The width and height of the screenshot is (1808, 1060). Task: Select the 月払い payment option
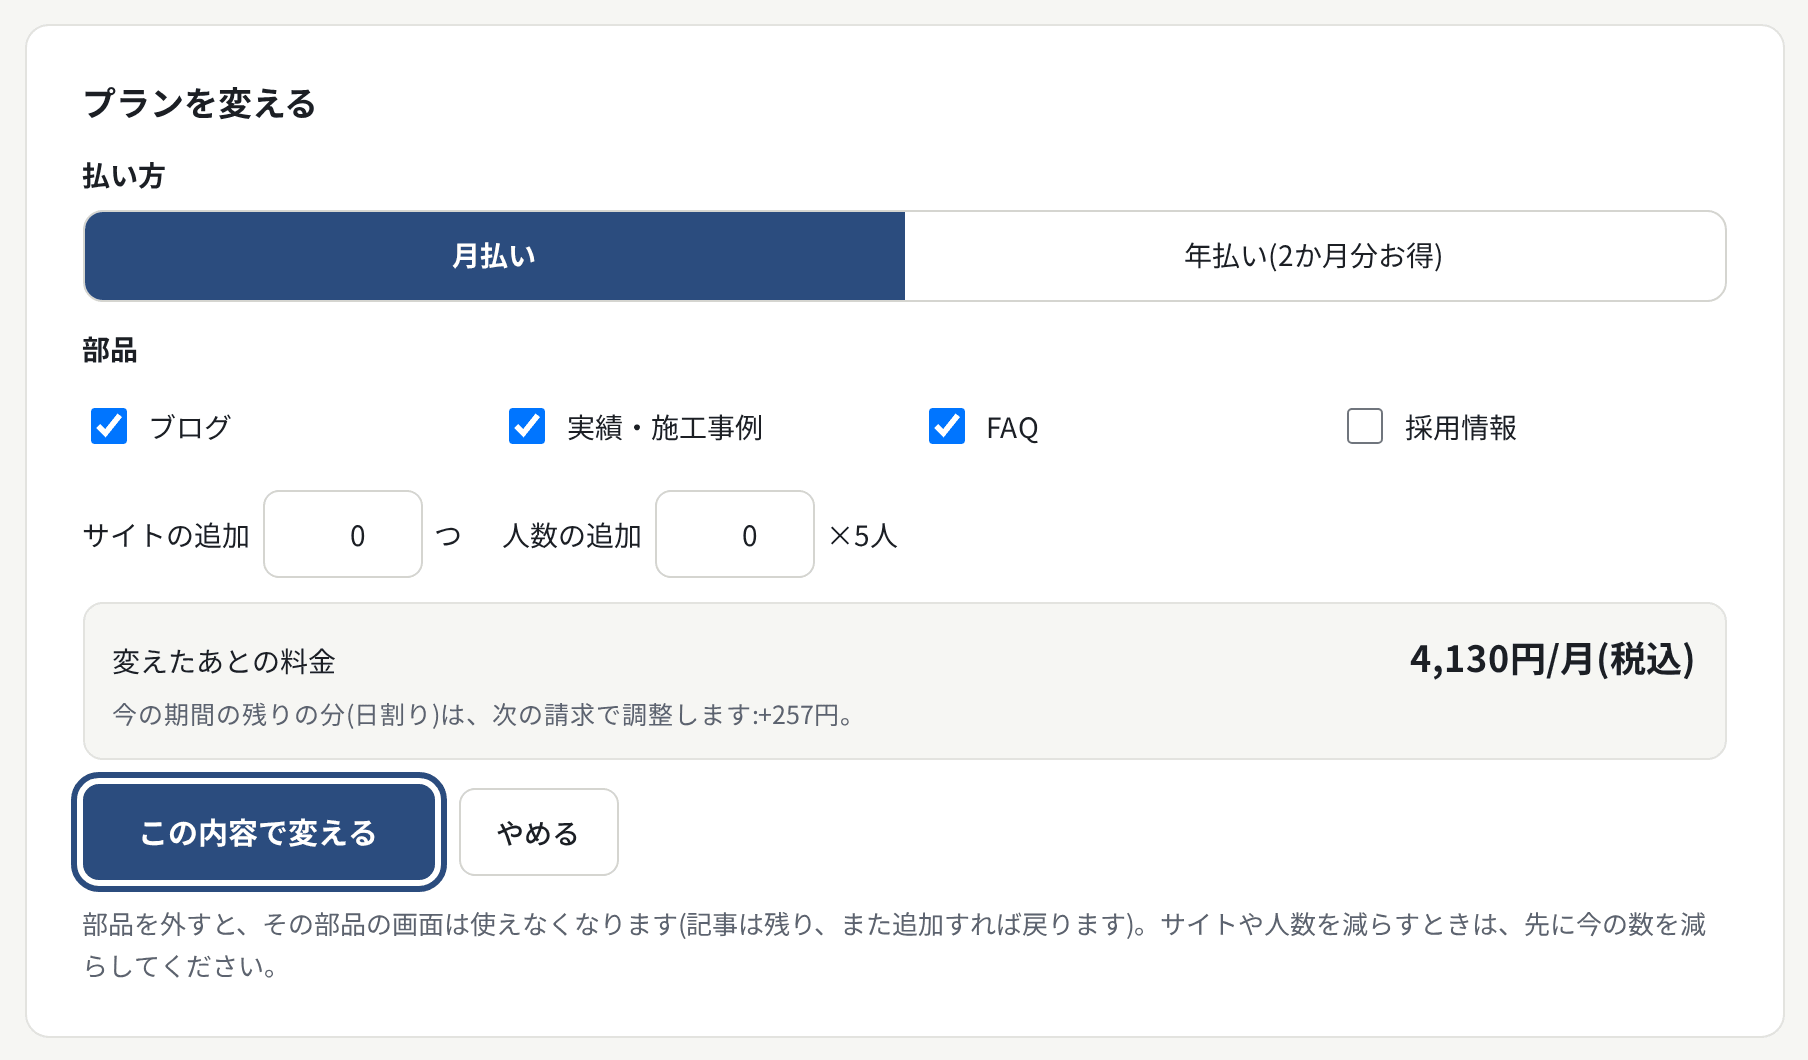tap(495, 256)
